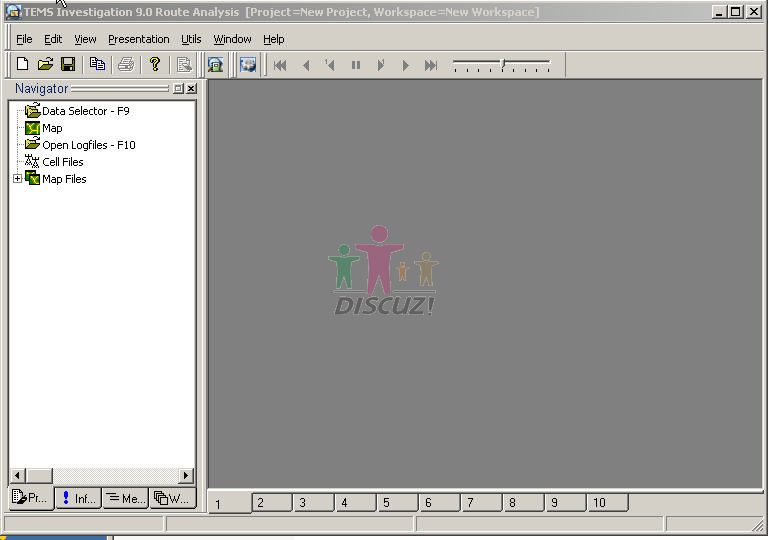Save using the floppy disk icon
The width and height of the screenshot is (769, 540).
click(68, 65)
